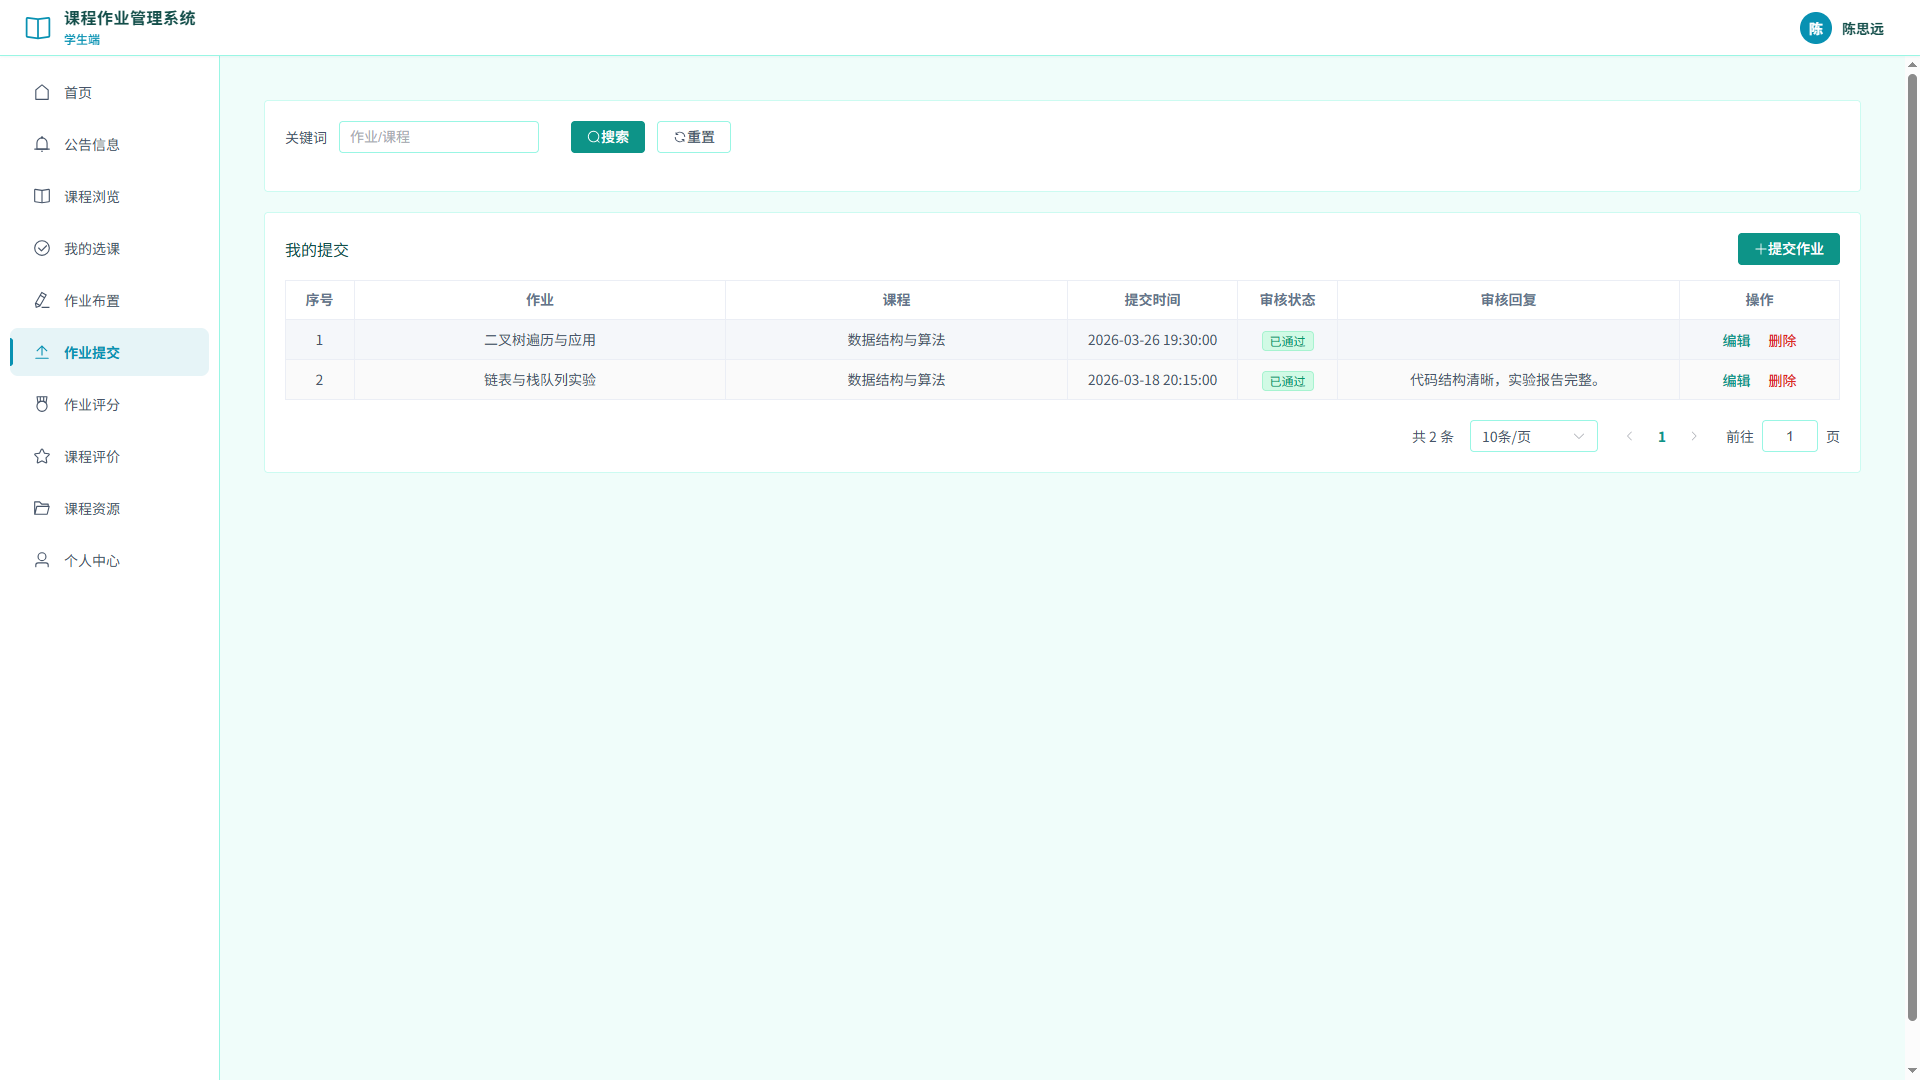This screenshot has width=1920, height=1080.
Task: Click the next page arrow
Action: click(1694, 436)
